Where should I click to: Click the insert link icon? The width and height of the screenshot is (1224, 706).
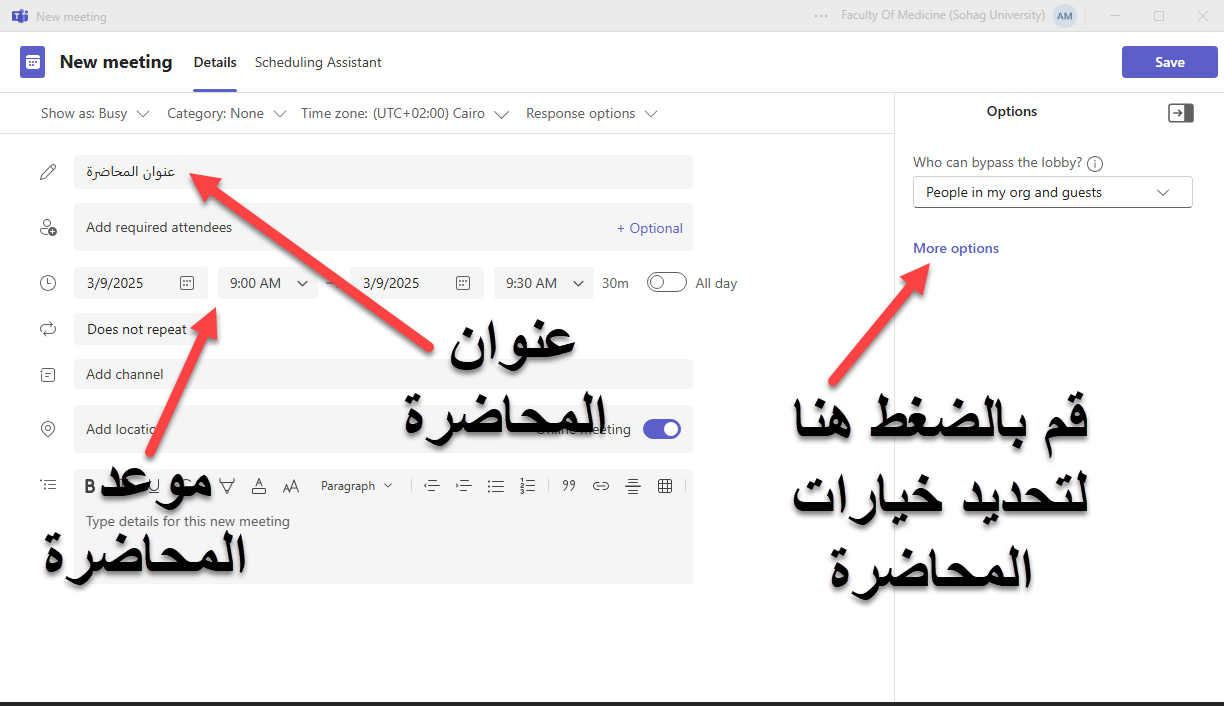(x=600, y=486)
